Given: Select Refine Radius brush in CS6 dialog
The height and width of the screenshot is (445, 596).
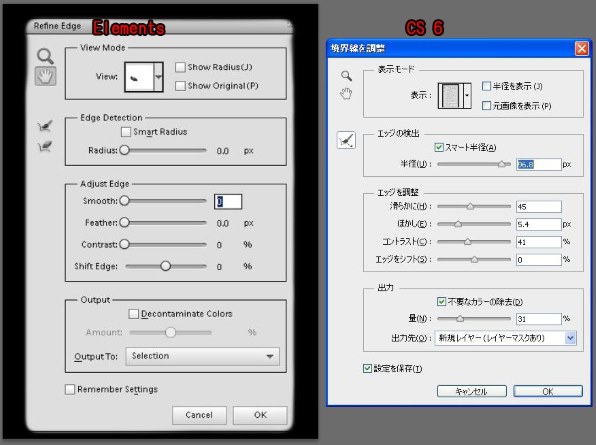Looking at the screenshot, I should [346, 140].
